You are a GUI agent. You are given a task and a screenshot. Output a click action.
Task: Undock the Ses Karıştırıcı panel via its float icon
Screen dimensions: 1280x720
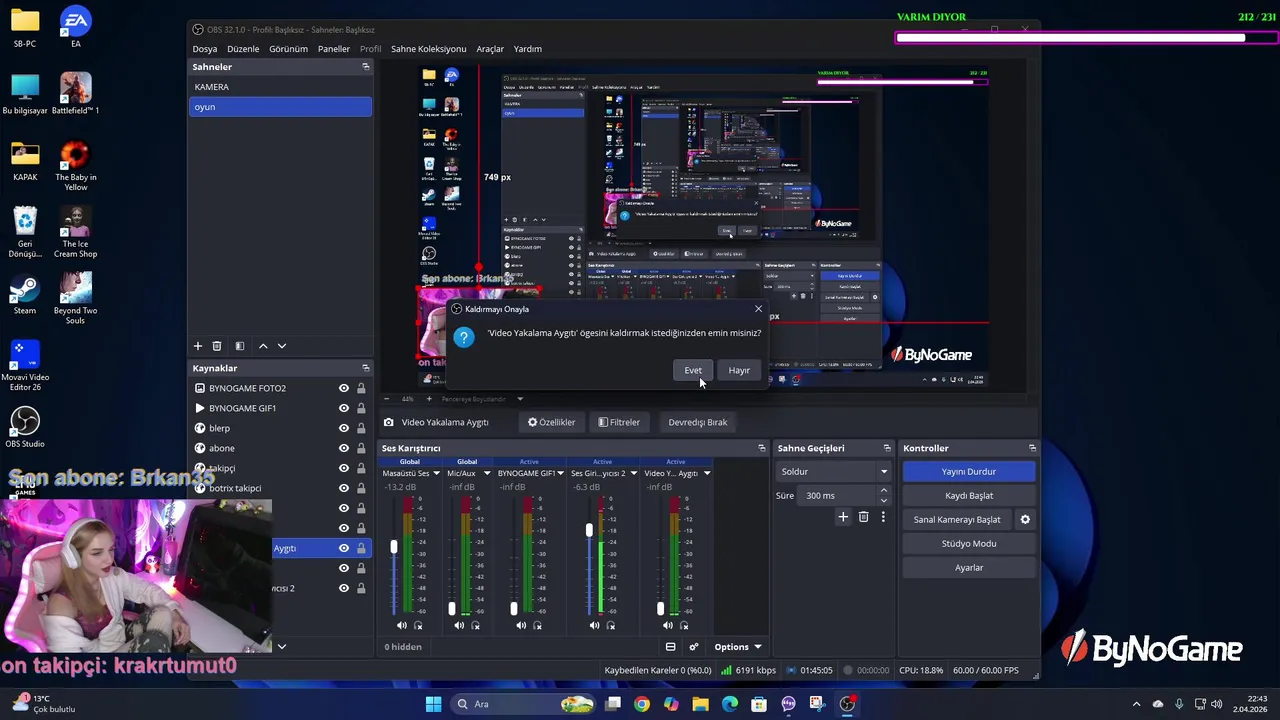[761, 448]
